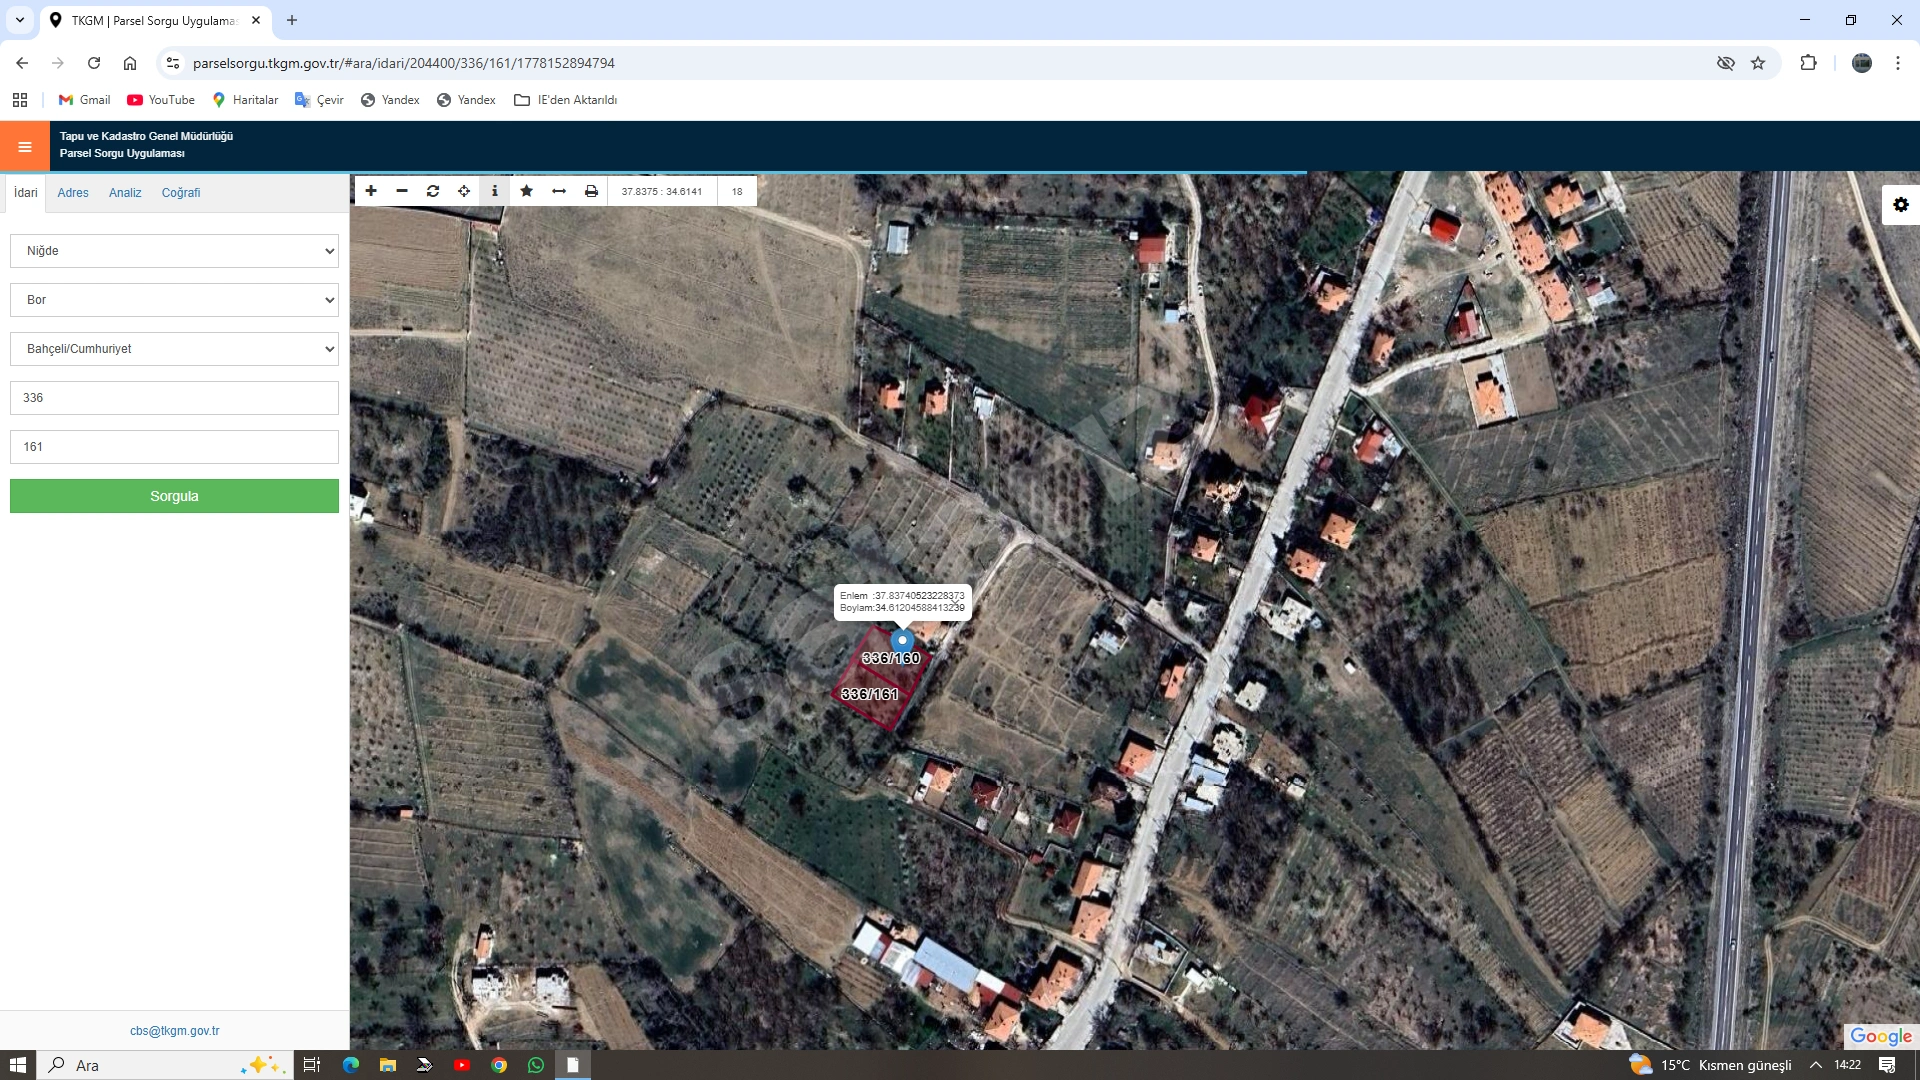1920x1080 pixels.
Task: Open the tab search dropdown arrow
Action: tap(20, 20)
